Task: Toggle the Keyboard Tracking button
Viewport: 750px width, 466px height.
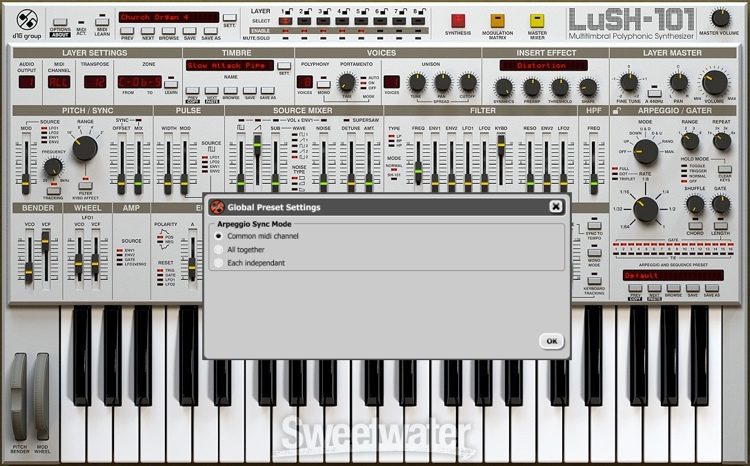Action: point(594,280)
